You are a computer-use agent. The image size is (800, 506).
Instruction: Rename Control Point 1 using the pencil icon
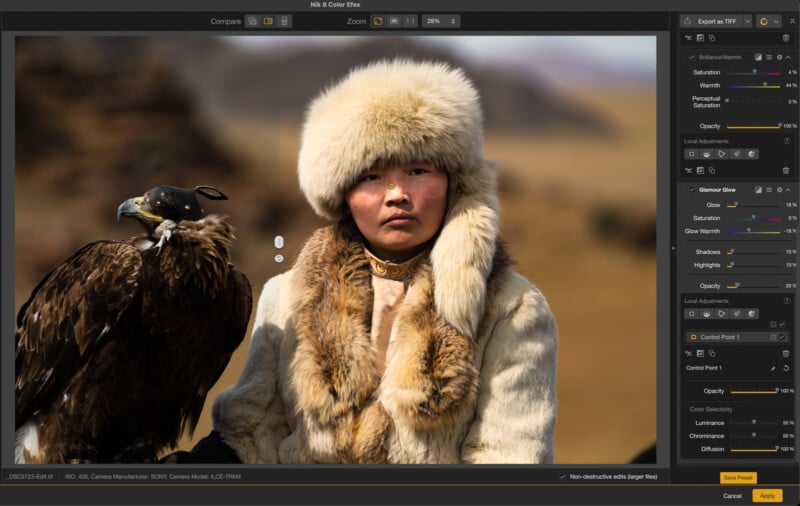(x=773, y=368)
